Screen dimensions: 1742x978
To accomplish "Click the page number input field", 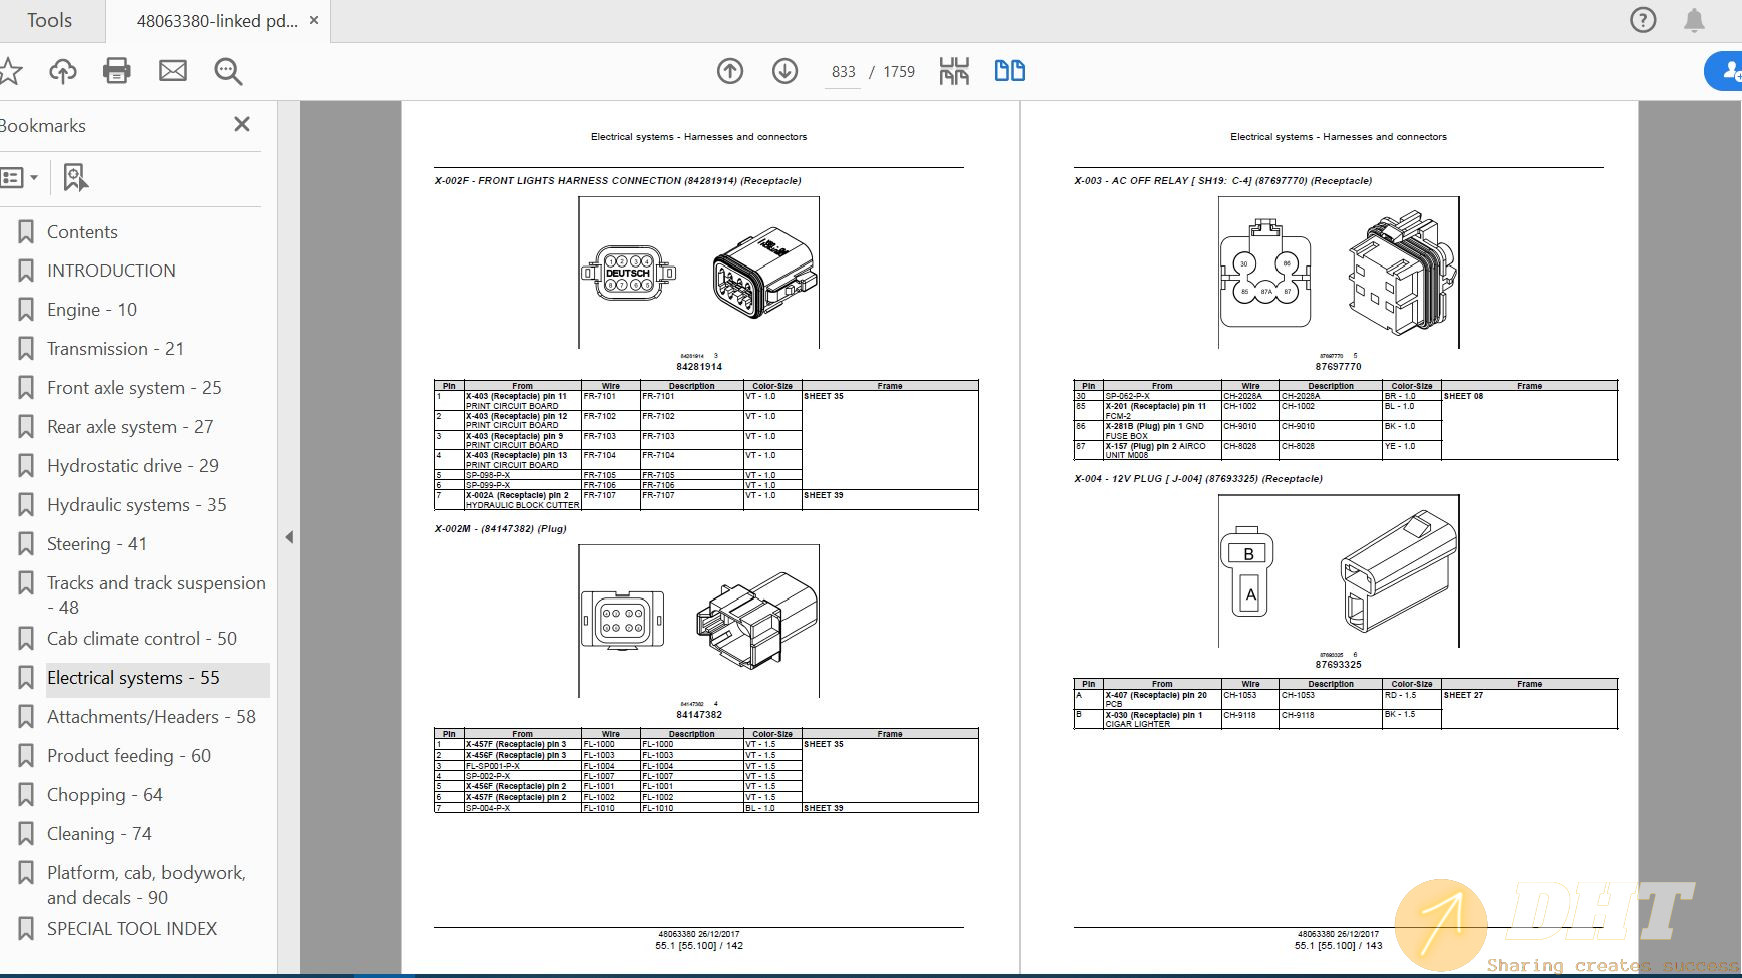I will point(843,71).
